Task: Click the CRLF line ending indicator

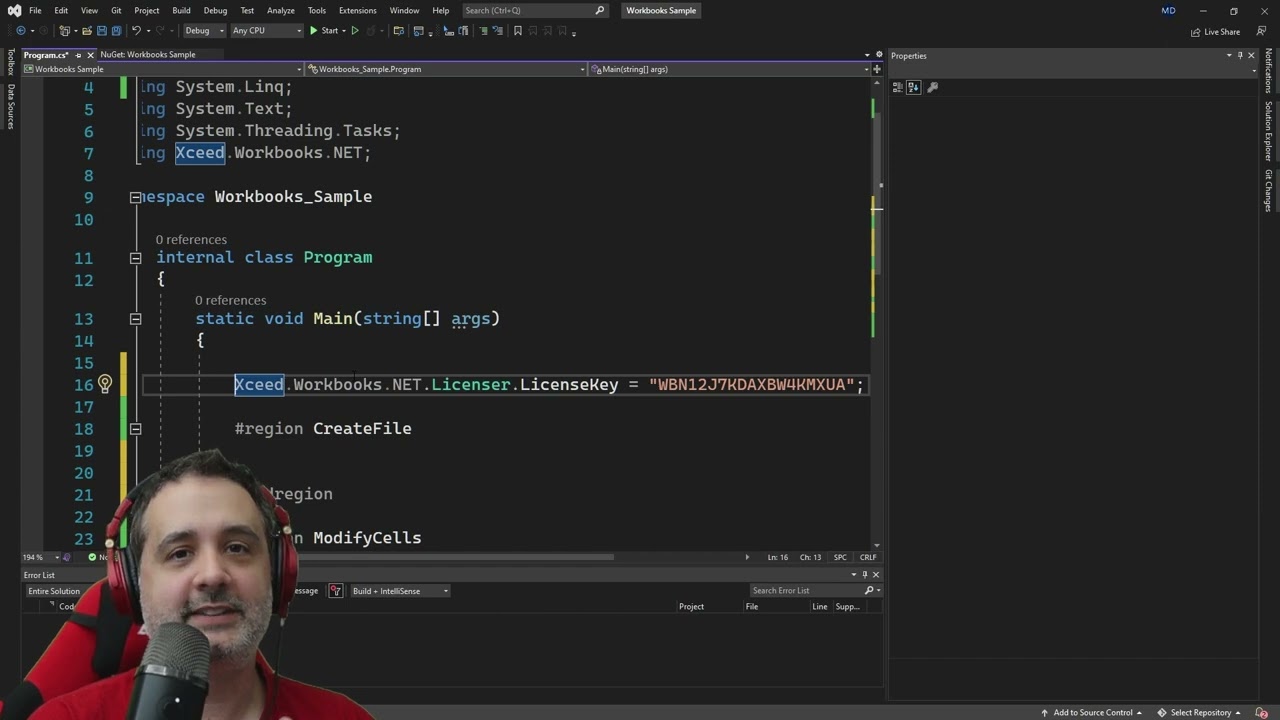Action: (x=868, y=557)
